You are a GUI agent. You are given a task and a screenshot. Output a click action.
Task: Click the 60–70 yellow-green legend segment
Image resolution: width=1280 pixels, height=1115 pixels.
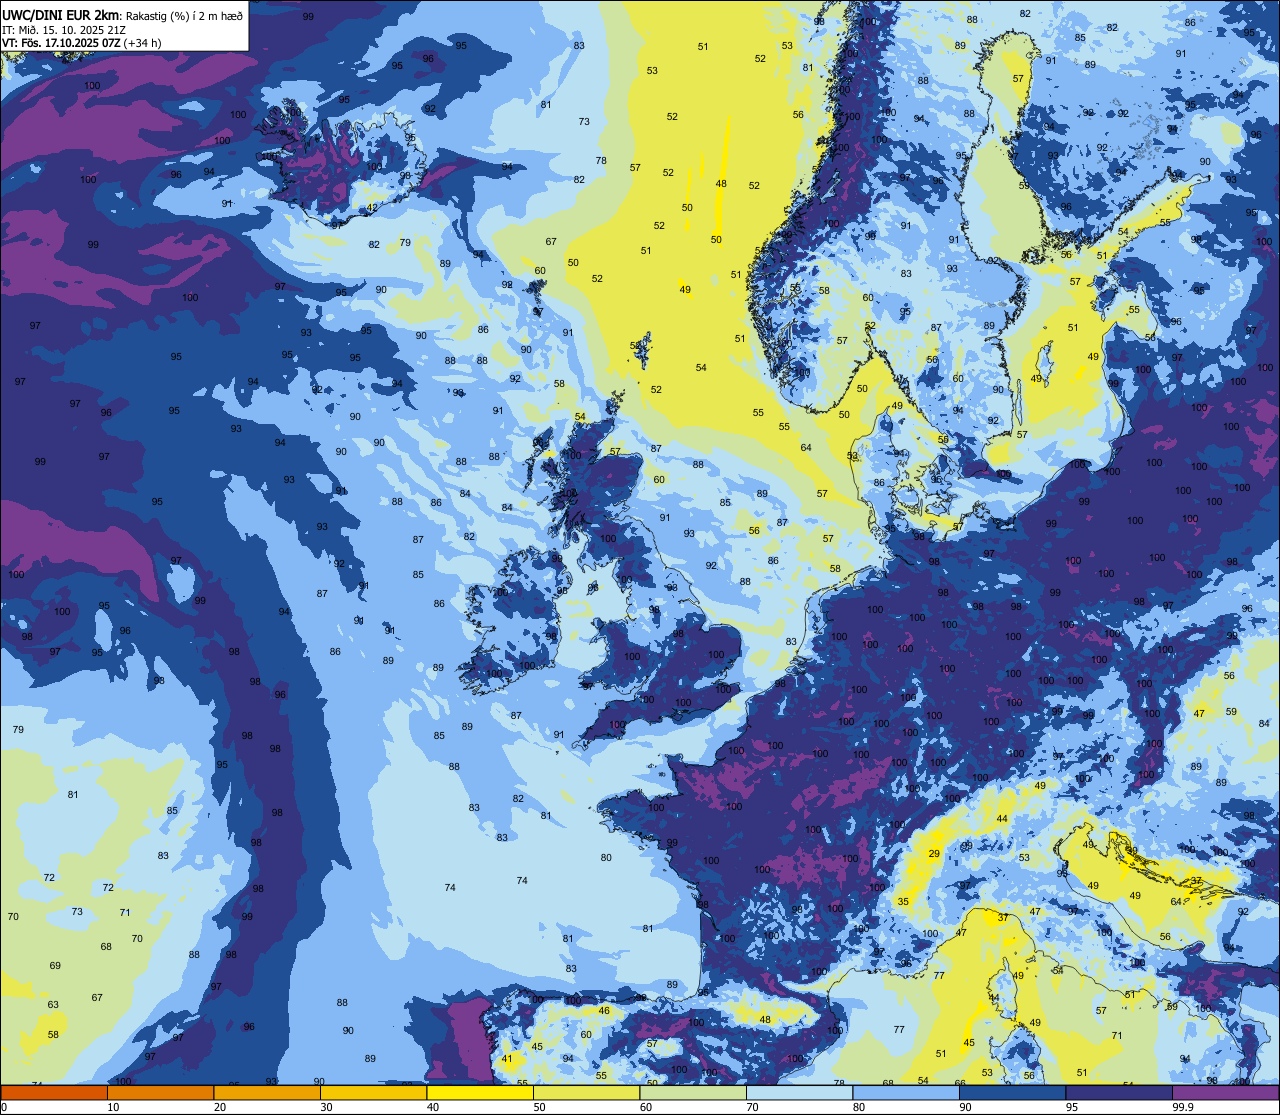click(693, 1092)
